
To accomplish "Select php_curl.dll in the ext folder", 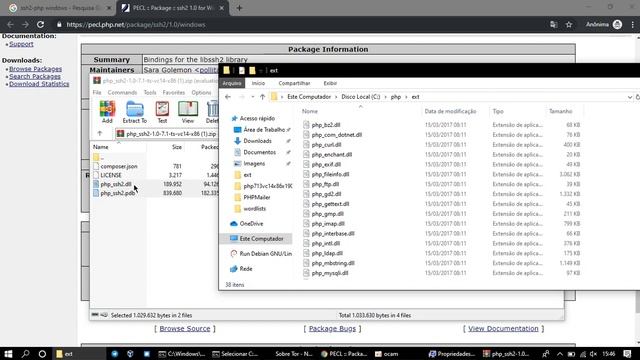I will point(322,145).
